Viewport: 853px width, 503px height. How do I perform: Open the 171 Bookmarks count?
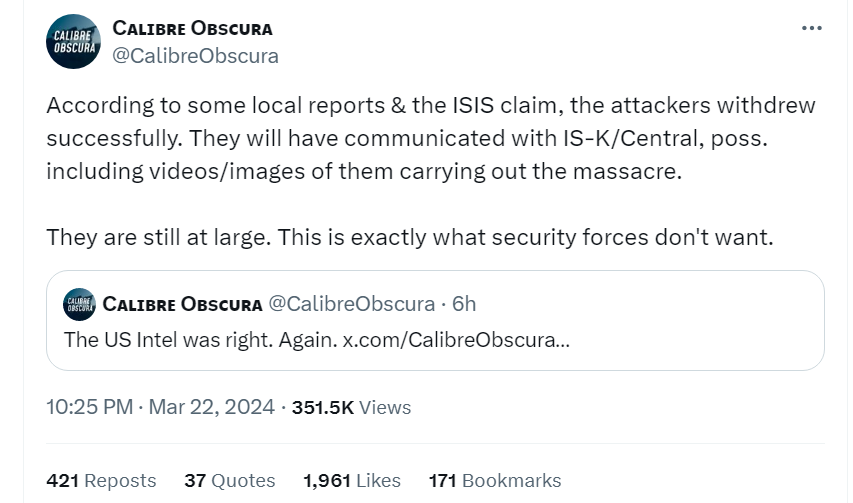(x=495, y=481)
